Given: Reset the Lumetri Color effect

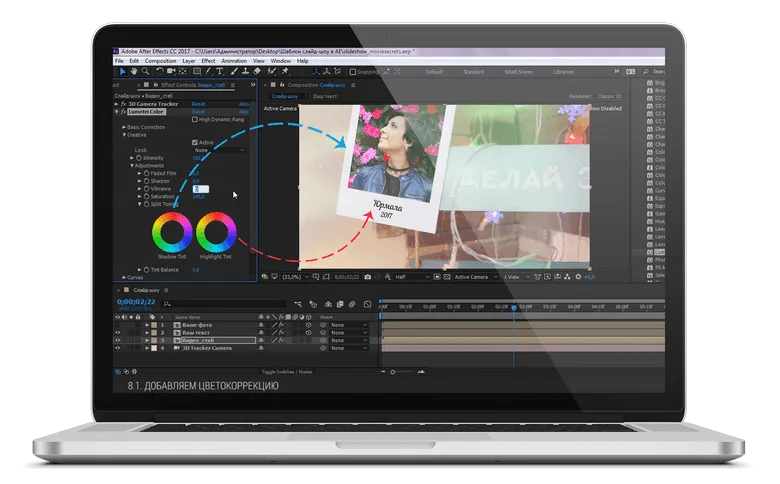Looking at the screenshot, I should pyautogui.click(x=199, y=111).
